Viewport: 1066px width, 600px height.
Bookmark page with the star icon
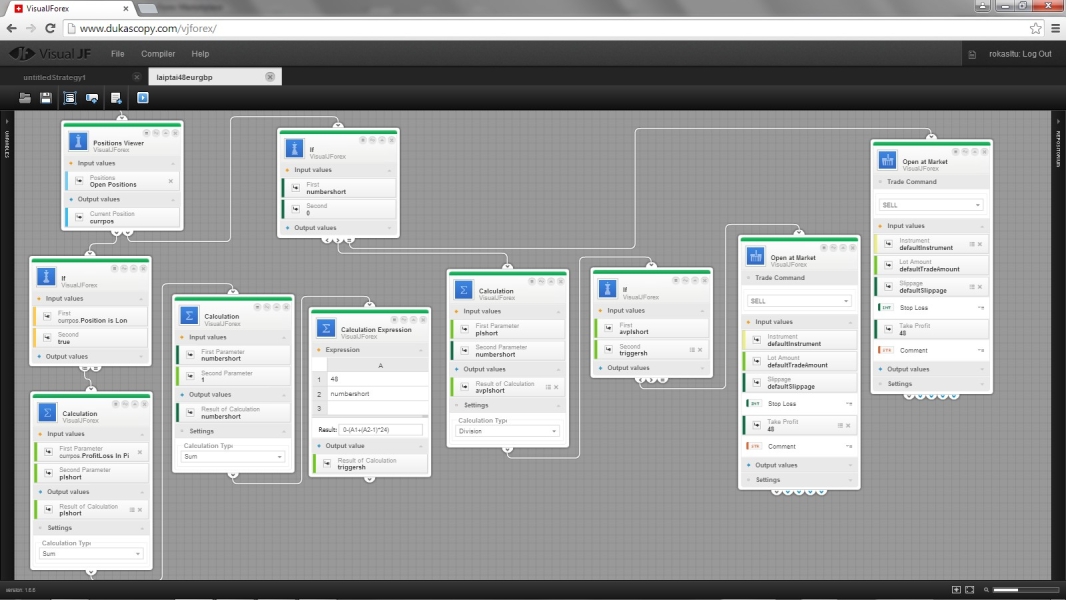point(1035,29)
